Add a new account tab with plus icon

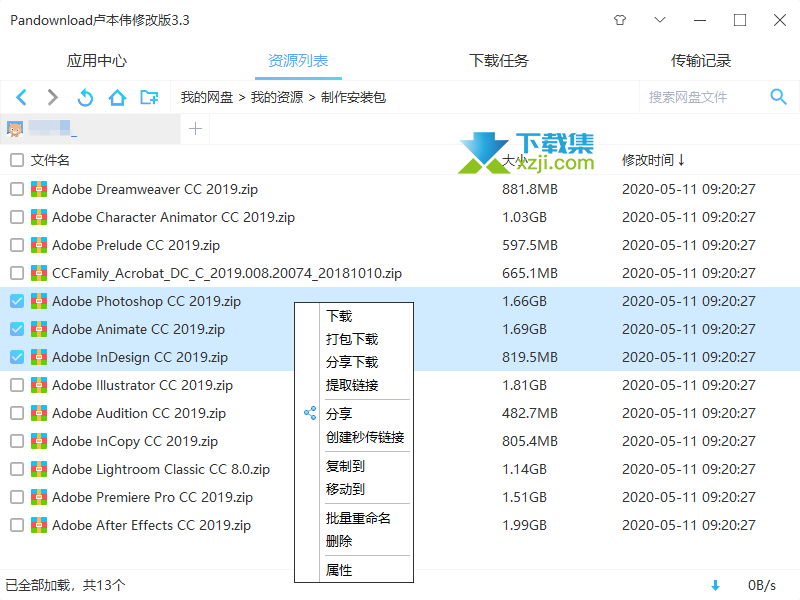(x=195, y=129)
